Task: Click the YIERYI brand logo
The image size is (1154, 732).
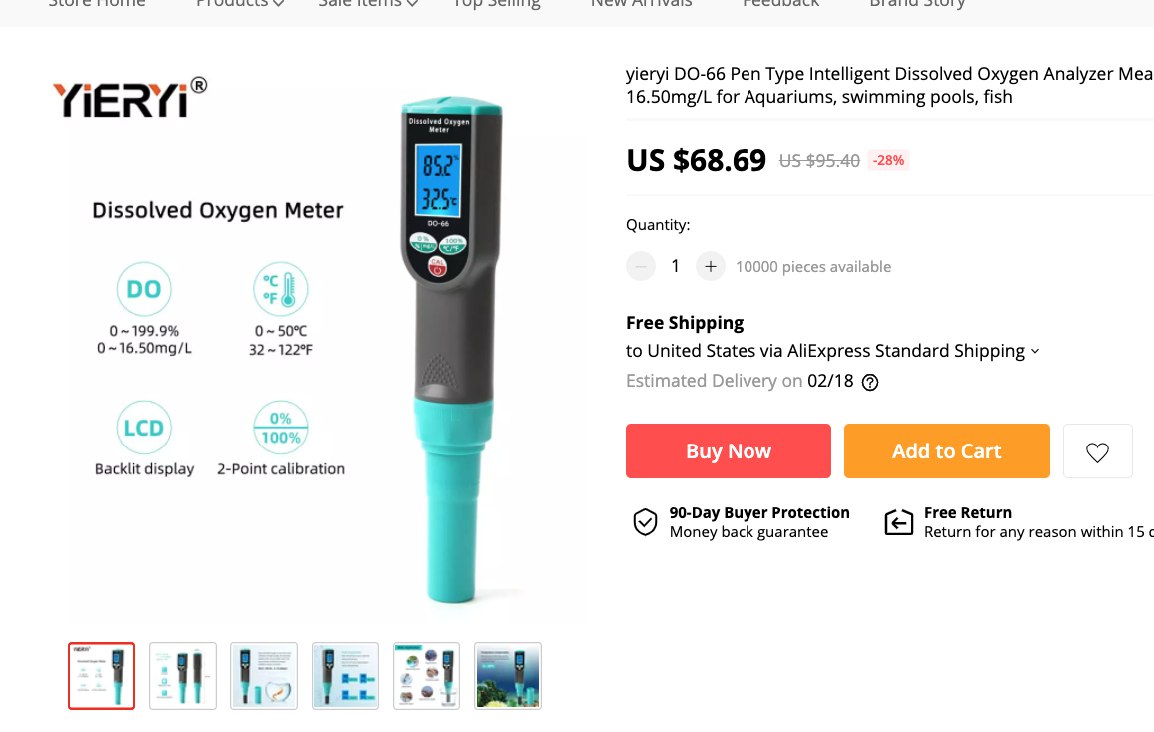Action: (130, 97)
